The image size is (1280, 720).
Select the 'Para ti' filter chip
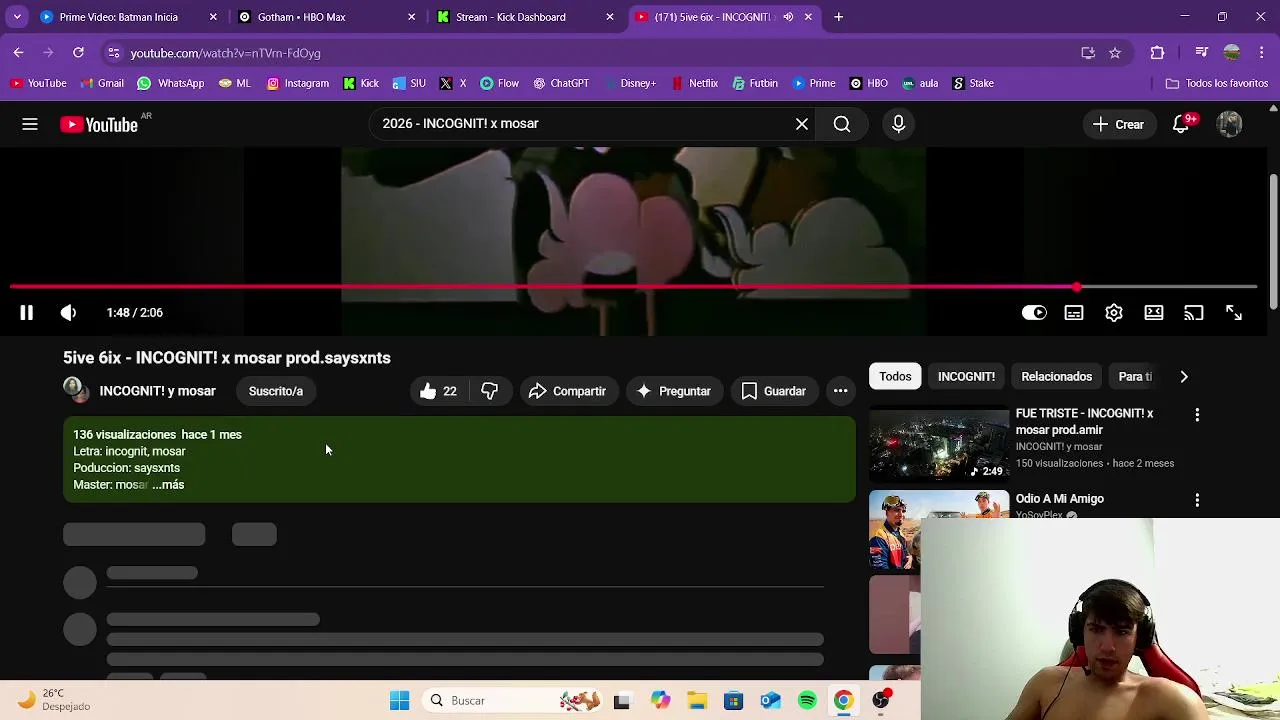[x=1135, y=377]
